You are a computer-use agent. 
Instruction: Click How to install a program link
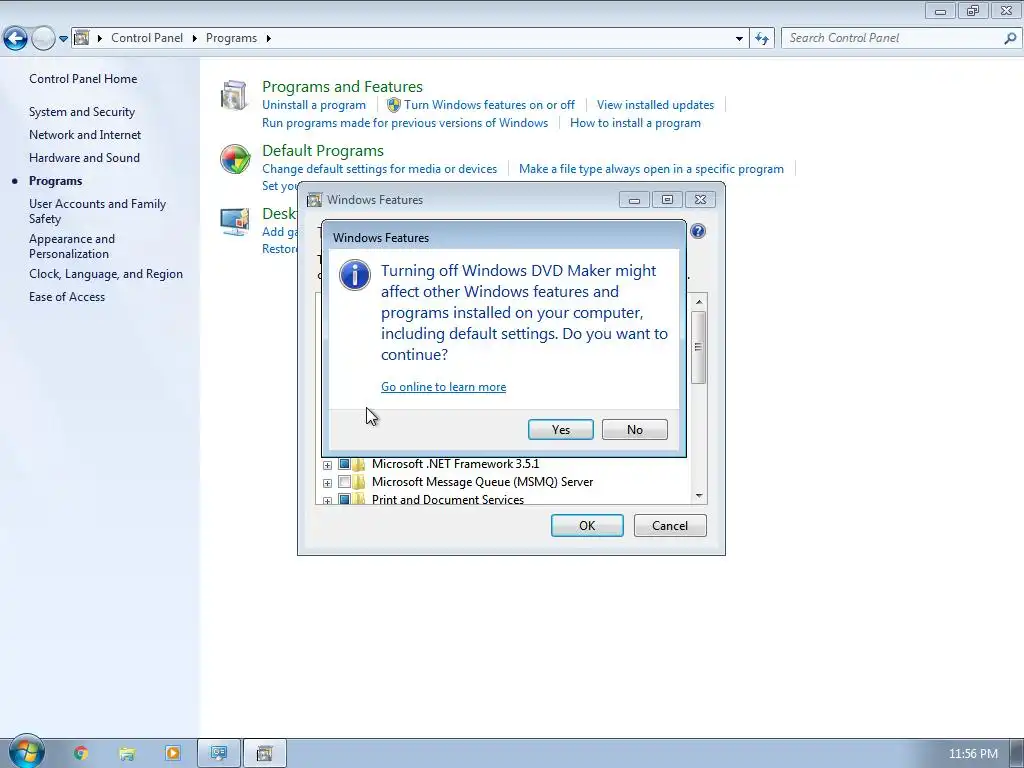[x=635, y=123]
